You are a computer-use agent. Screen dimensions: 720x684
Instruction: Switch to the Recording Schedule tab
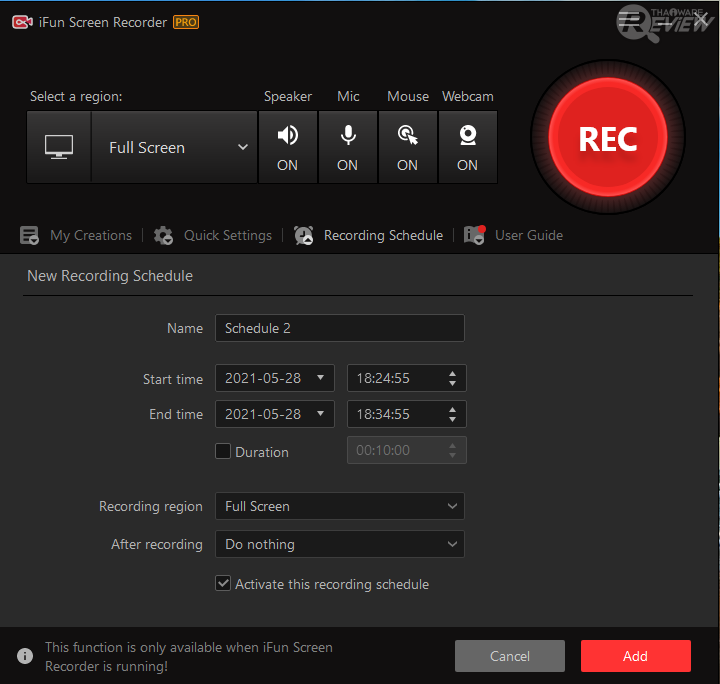pos(383,235)
